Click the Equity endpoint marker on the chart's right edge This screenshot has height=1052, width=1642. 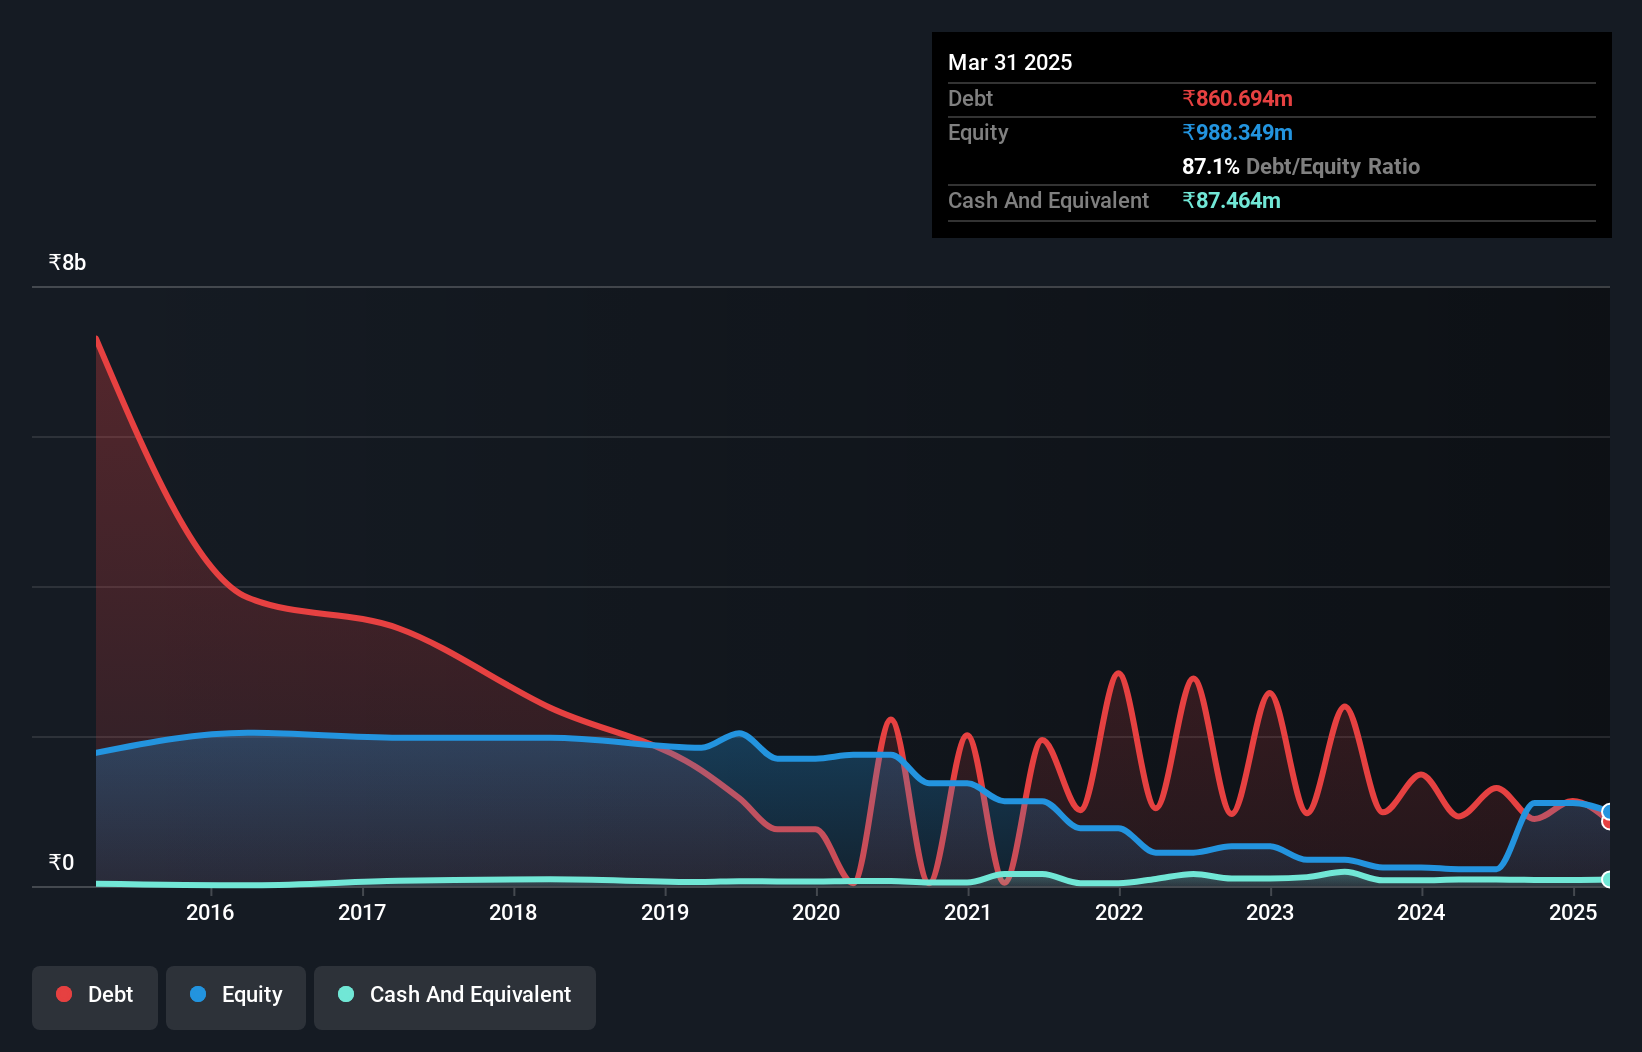[x=1607, y=812]
